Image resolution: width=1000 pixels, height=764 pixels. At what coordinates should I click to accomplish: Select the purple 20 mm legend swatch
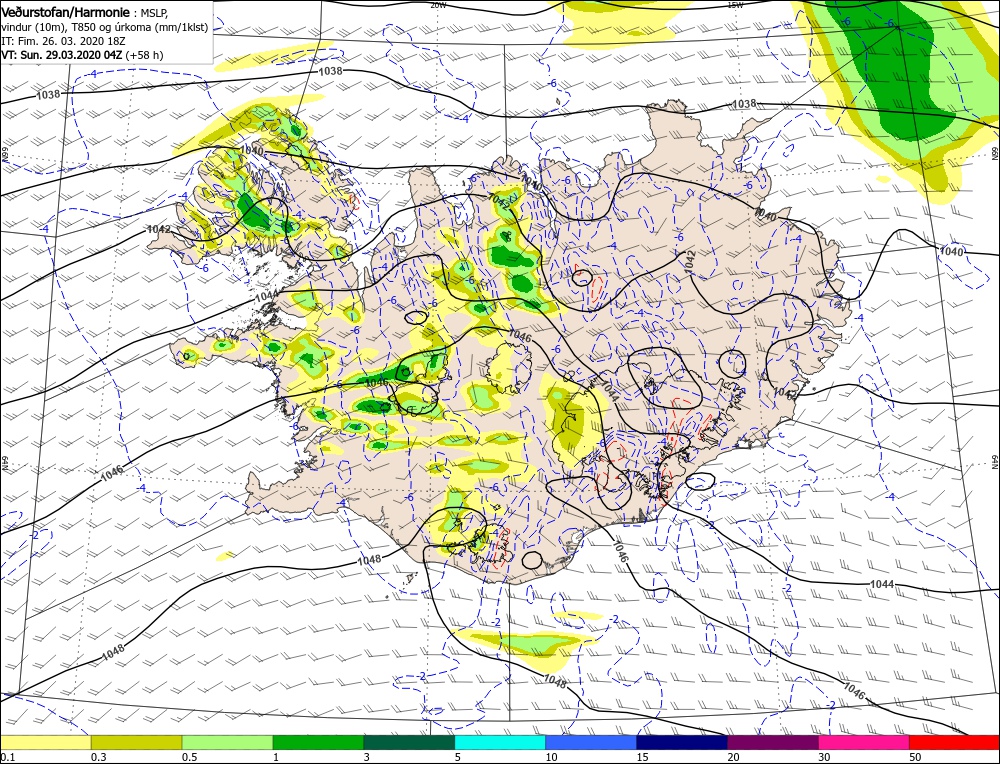[773, 742]
